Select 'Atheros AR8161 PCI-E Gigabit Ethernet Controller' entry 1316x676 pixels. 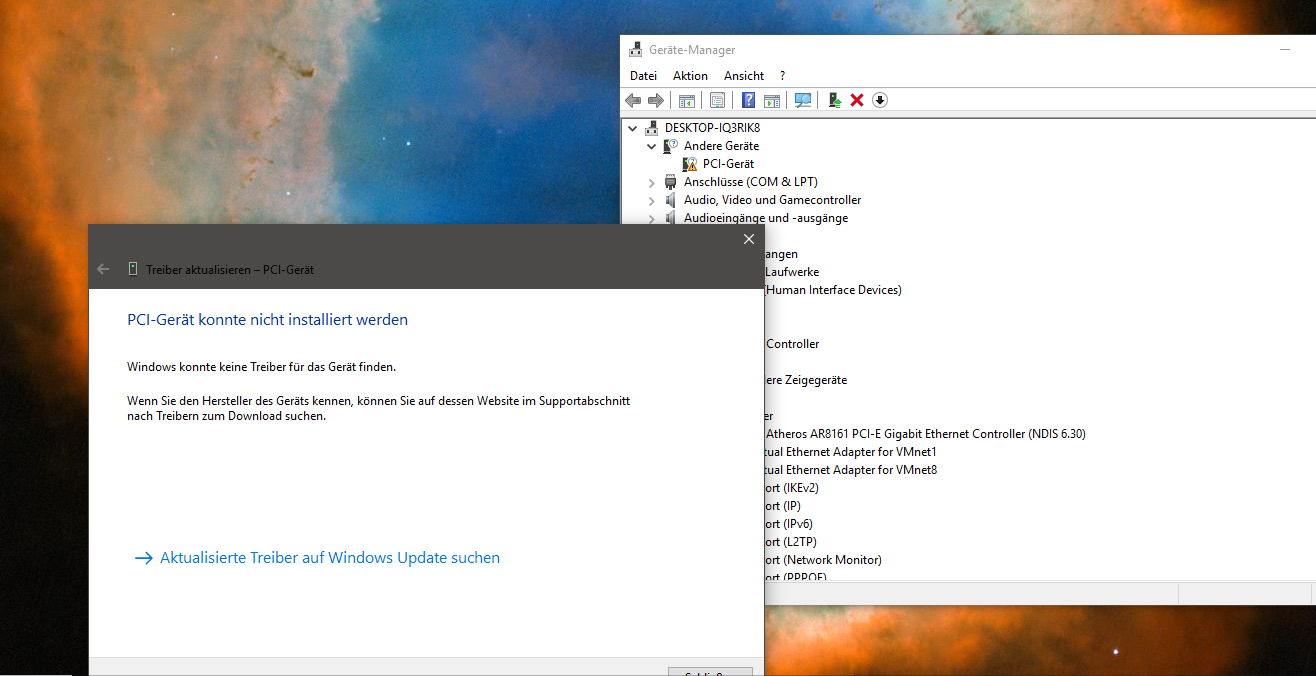pyautogui.click(x=925, y=434)
